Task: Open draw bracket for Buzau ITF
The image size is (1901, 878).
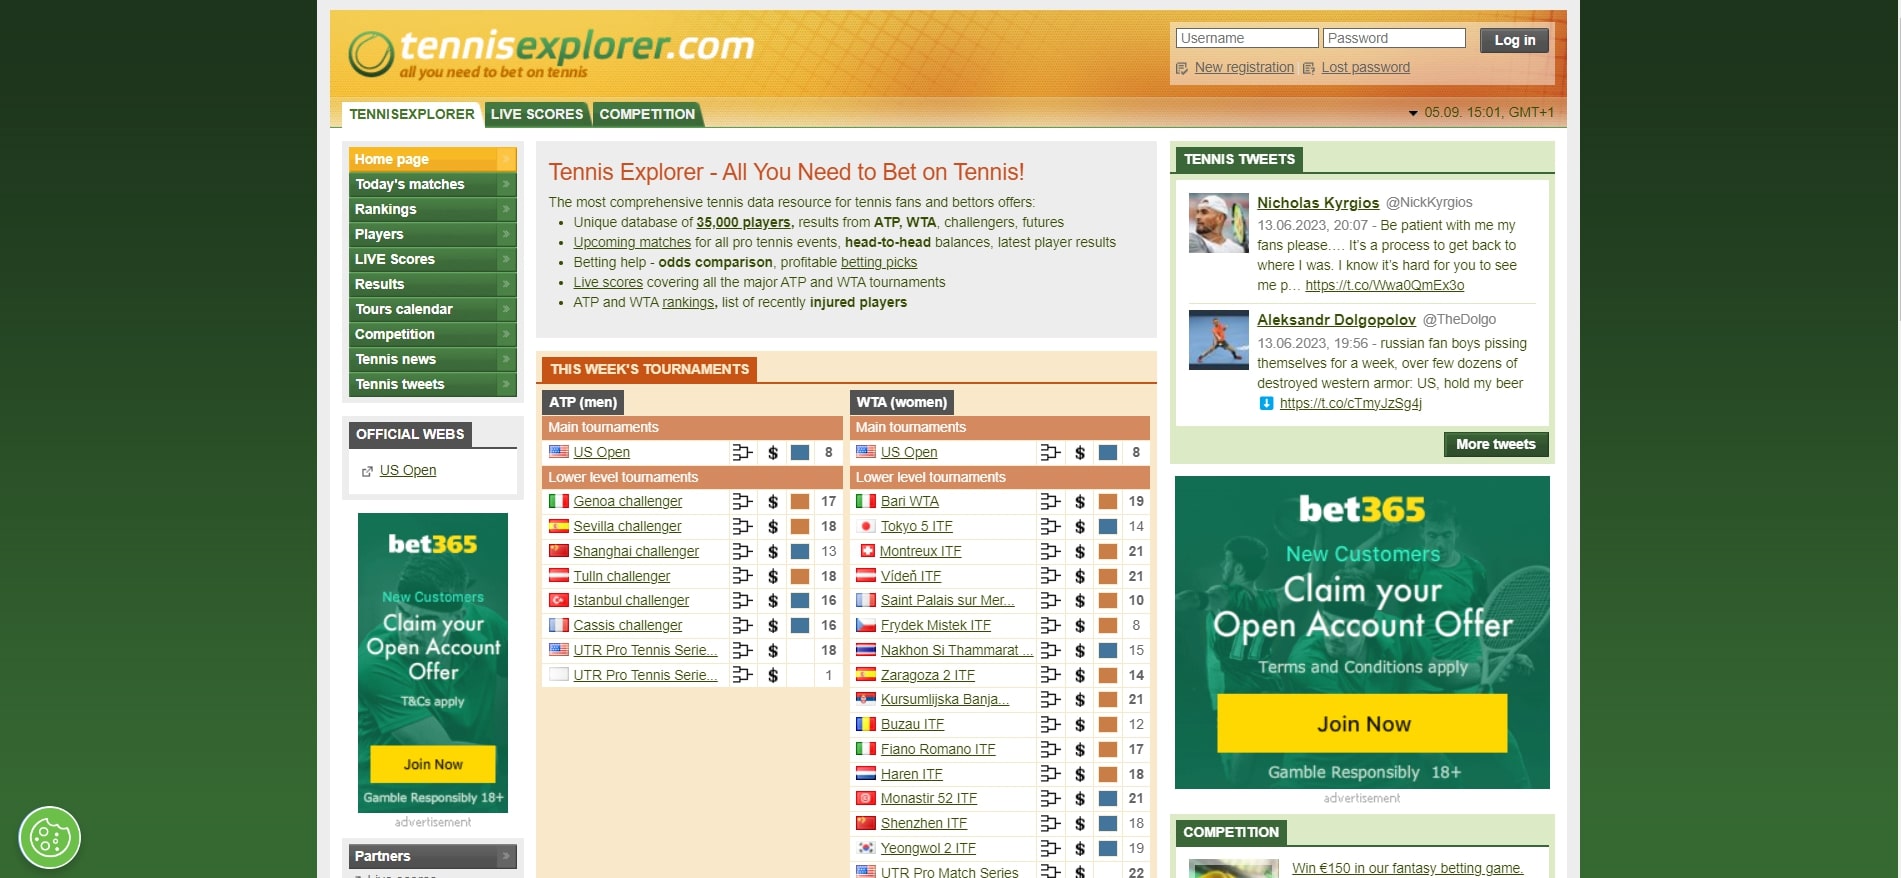Action: click(1050, 724)
